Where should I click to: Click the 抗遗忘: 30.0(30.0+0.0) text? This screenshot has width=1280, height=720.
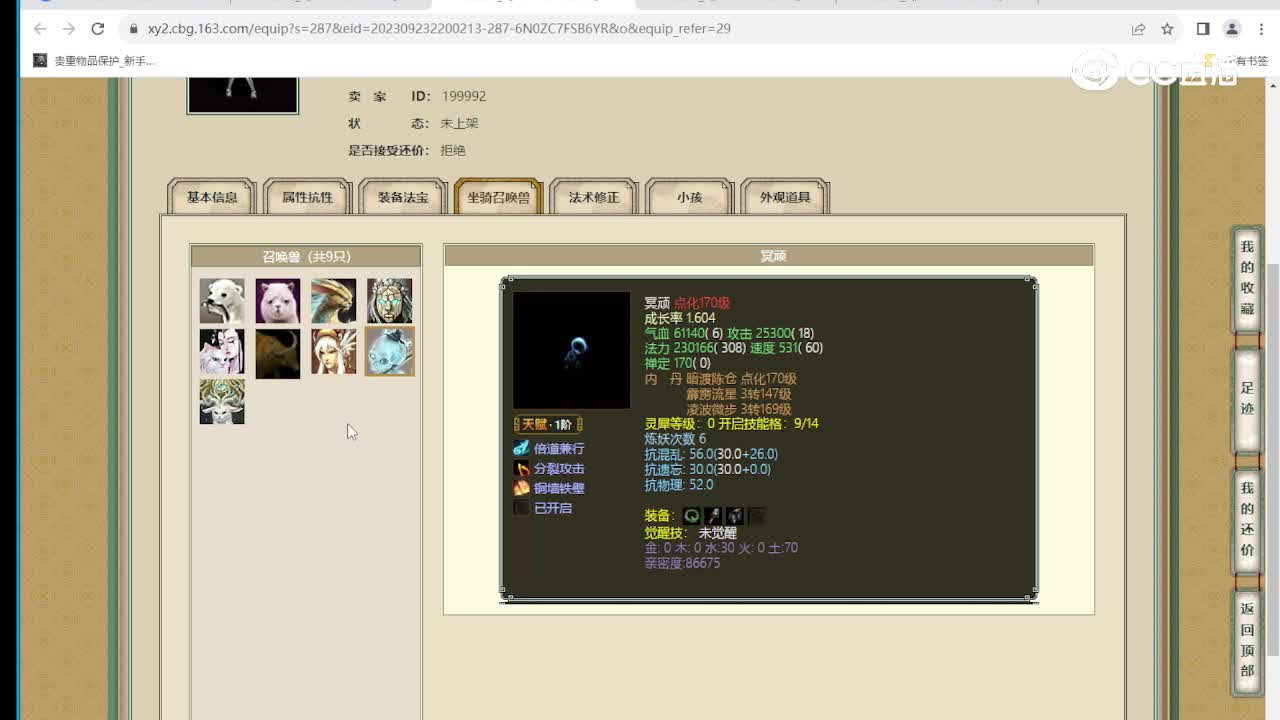point(707,469)
